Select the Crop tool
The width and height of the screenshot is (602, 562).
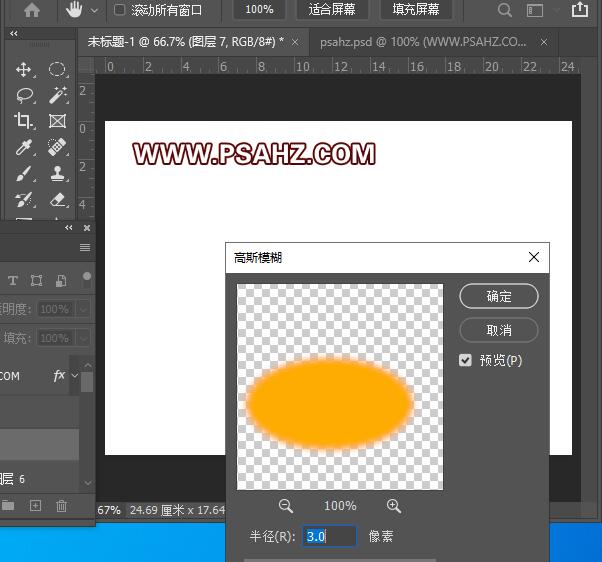click(x=24, y=121)
